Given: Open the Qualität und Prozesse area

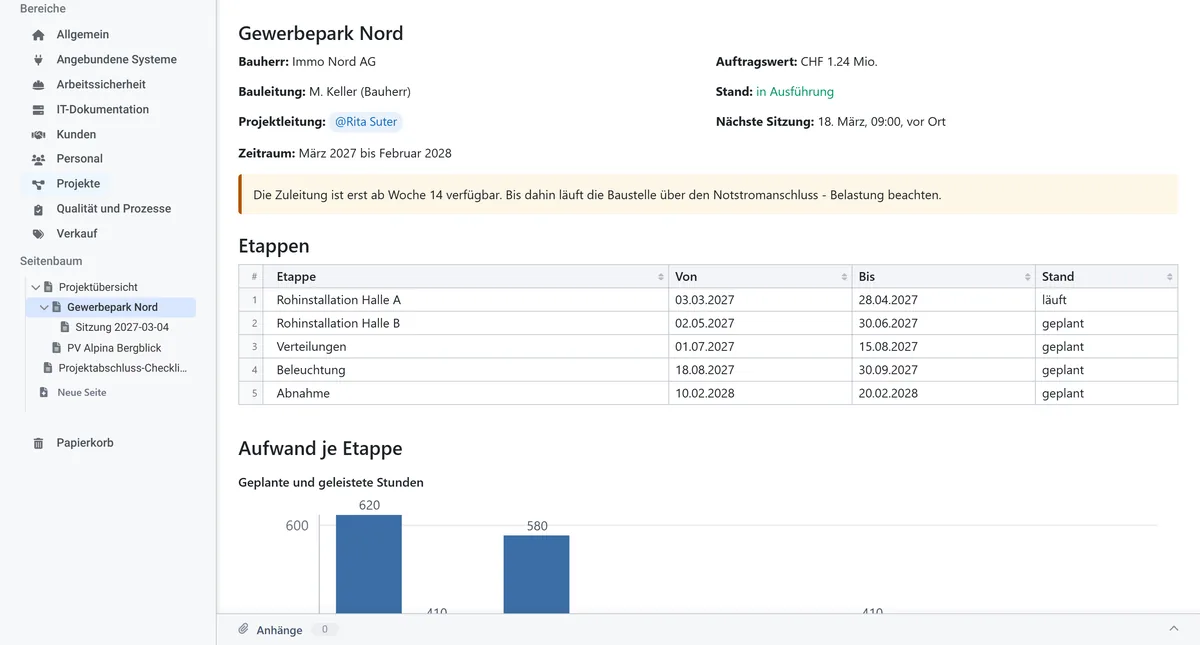Looking at the screenshot, I should tap(114, 209).
